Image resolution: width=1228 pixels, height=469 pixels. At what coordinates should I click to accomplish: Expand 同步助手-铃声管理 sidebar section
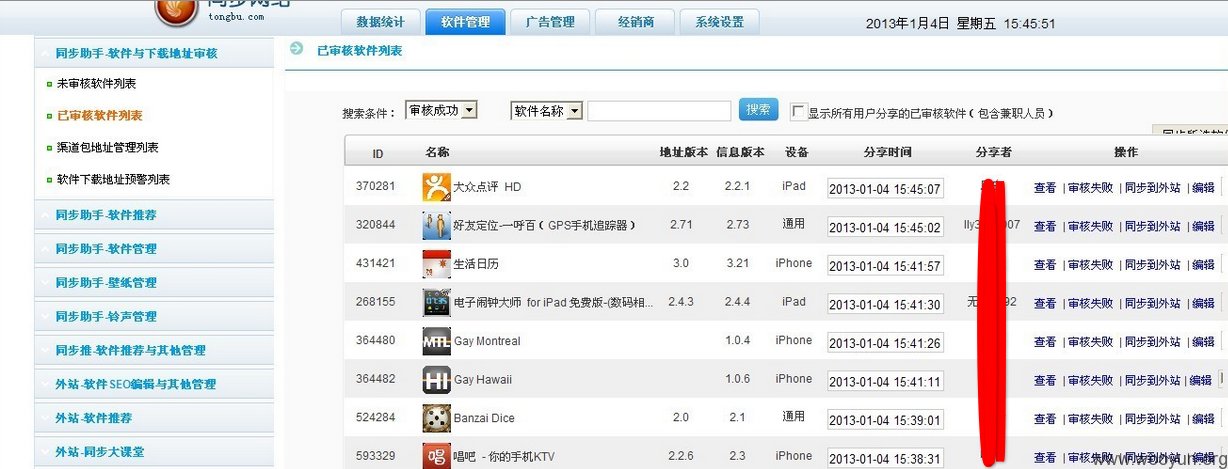(x=154, y=317)
